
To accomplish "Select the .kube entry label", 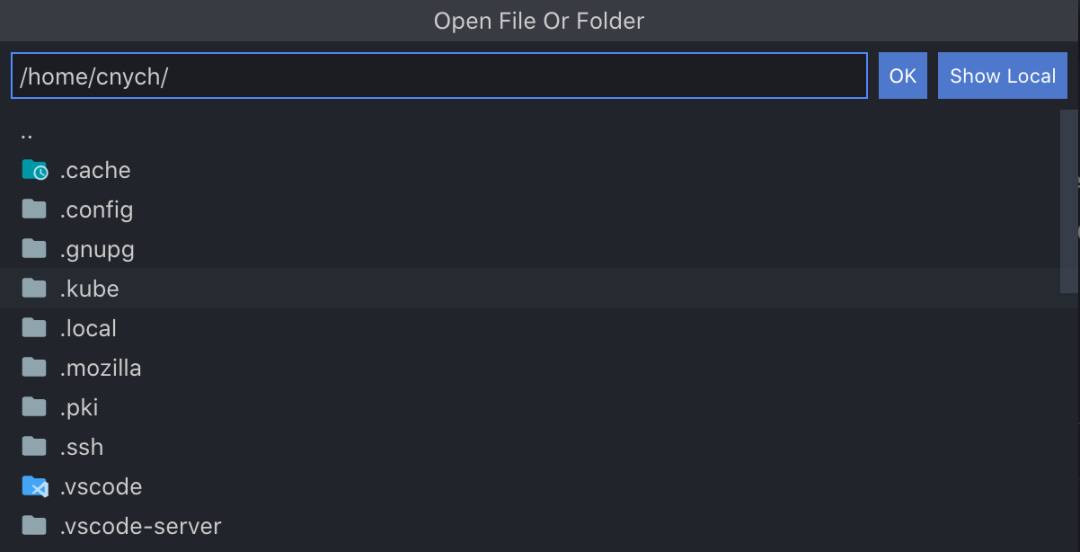I will (x=90, y=289).
